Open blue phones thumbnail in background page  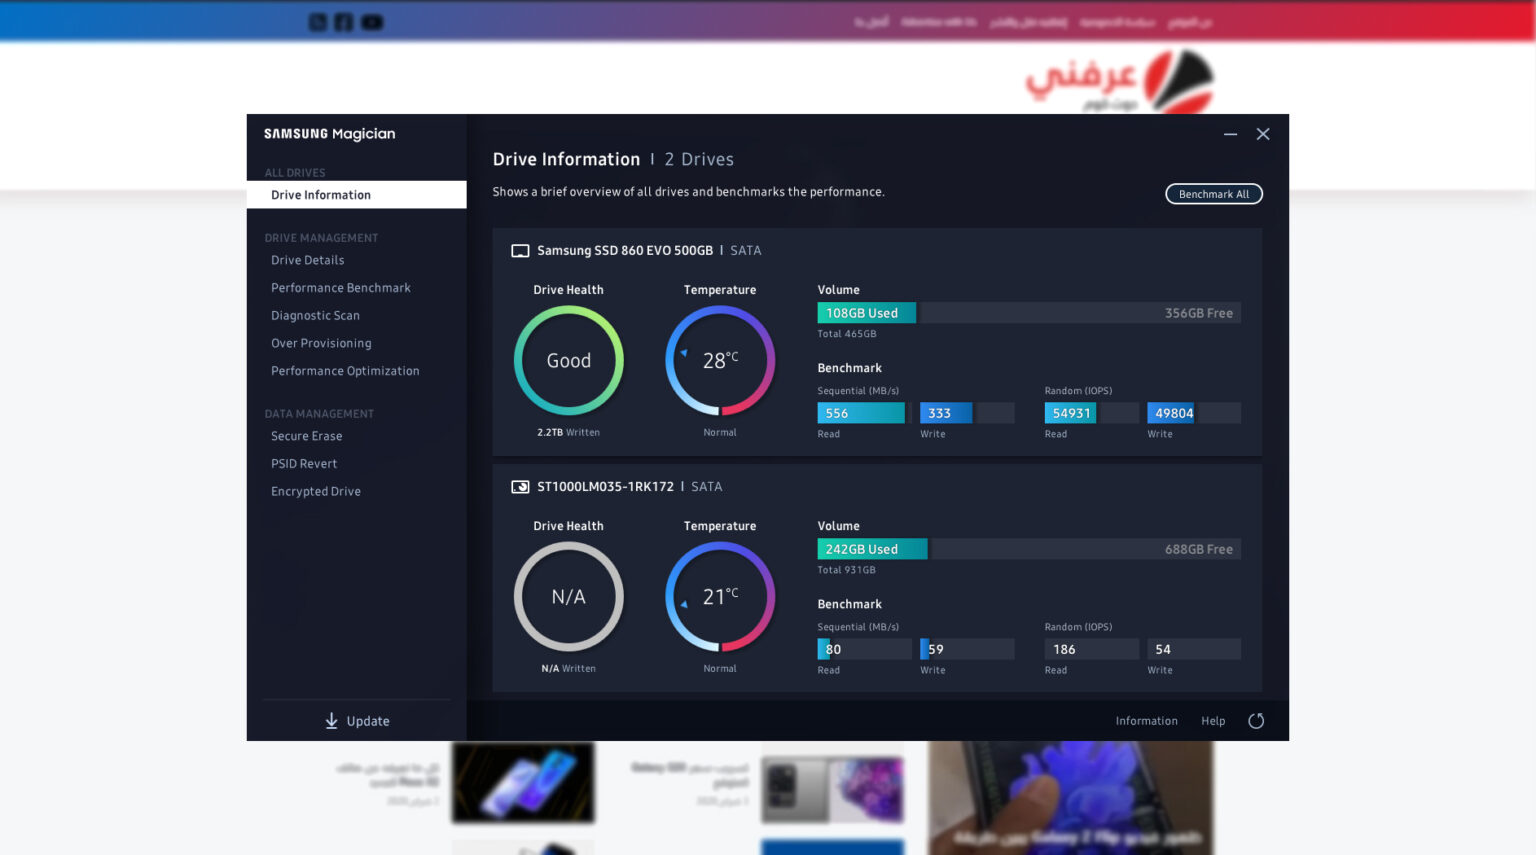click(x=523, y=783)
